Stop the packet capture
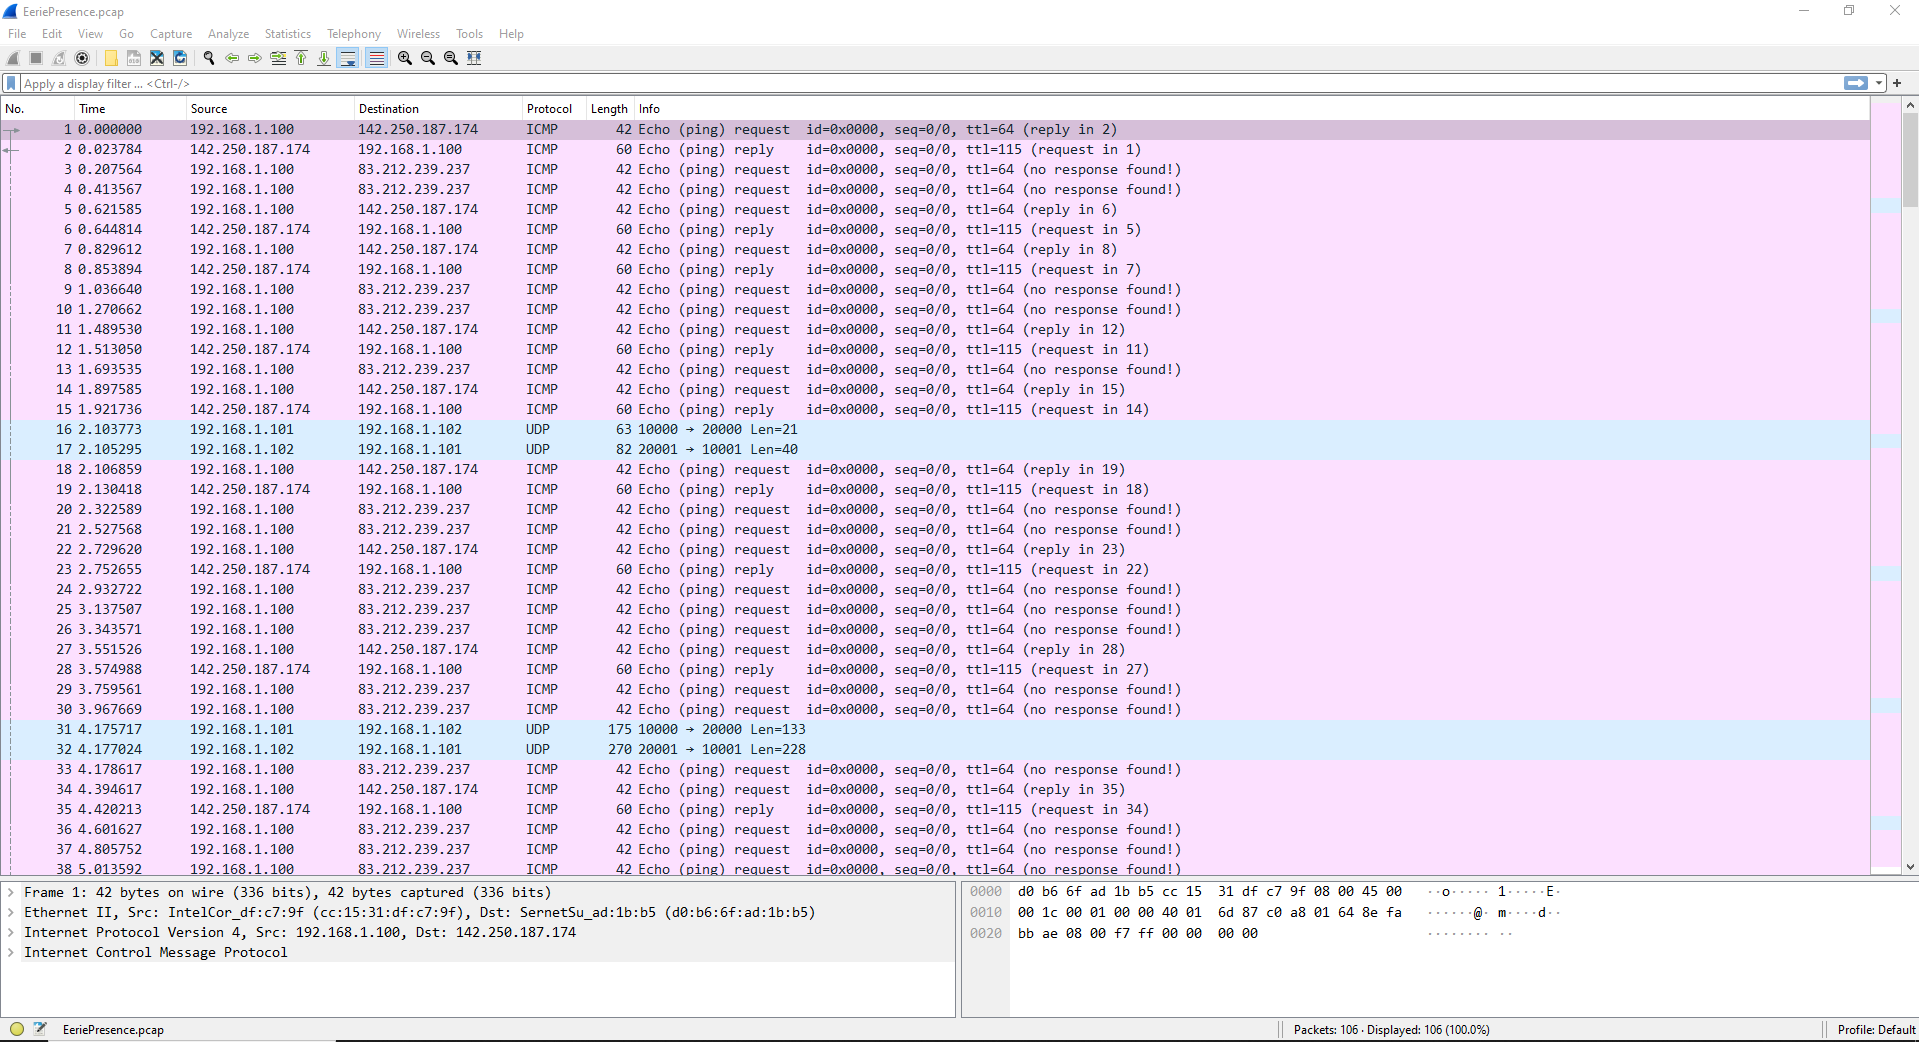This screenshot has width=1919, height=1042. 36,58
